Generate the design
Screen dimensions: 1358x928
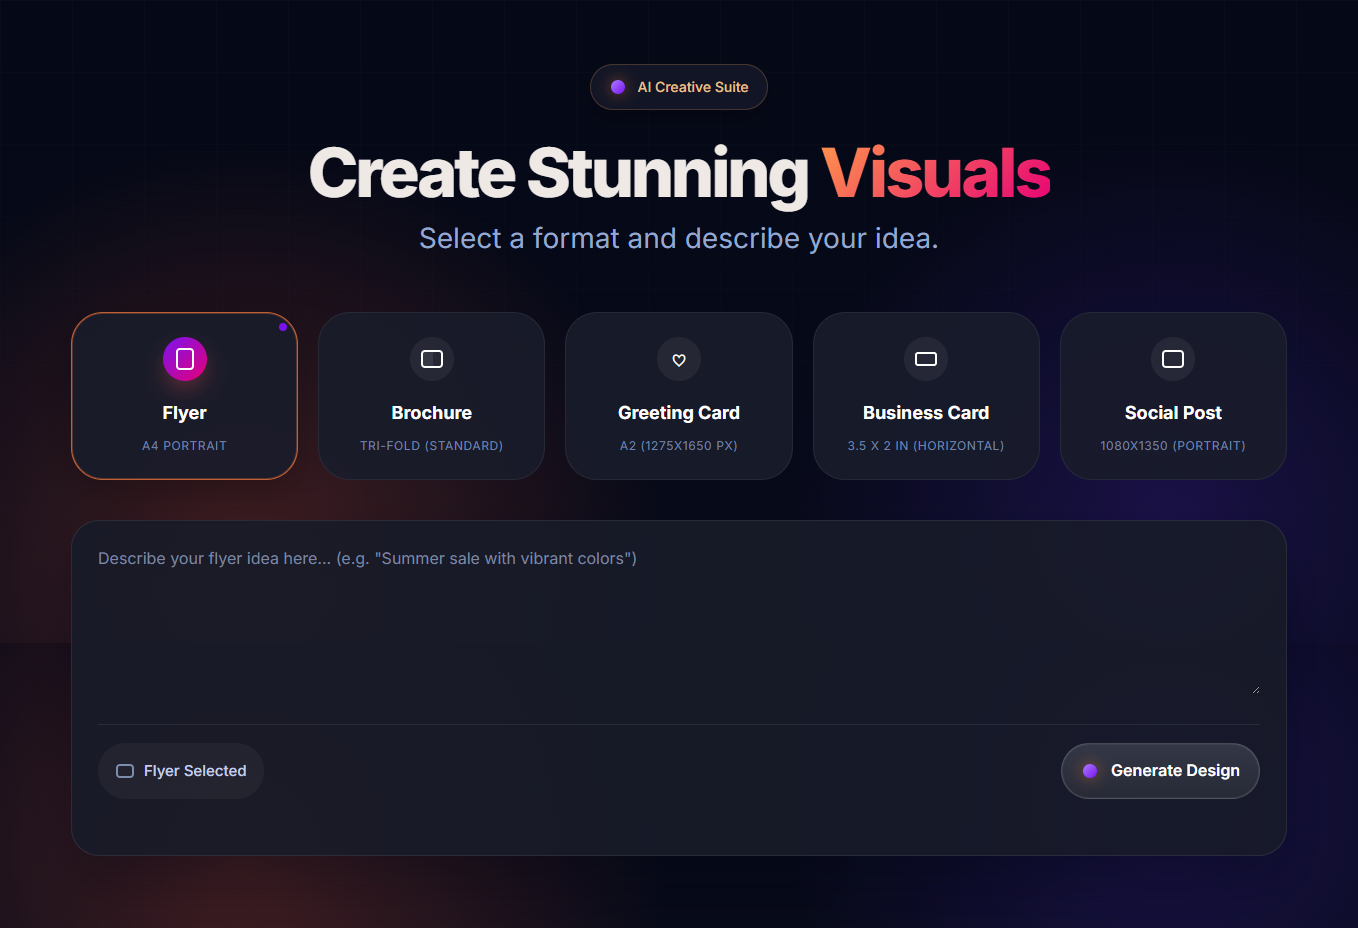coord(1160,771)
